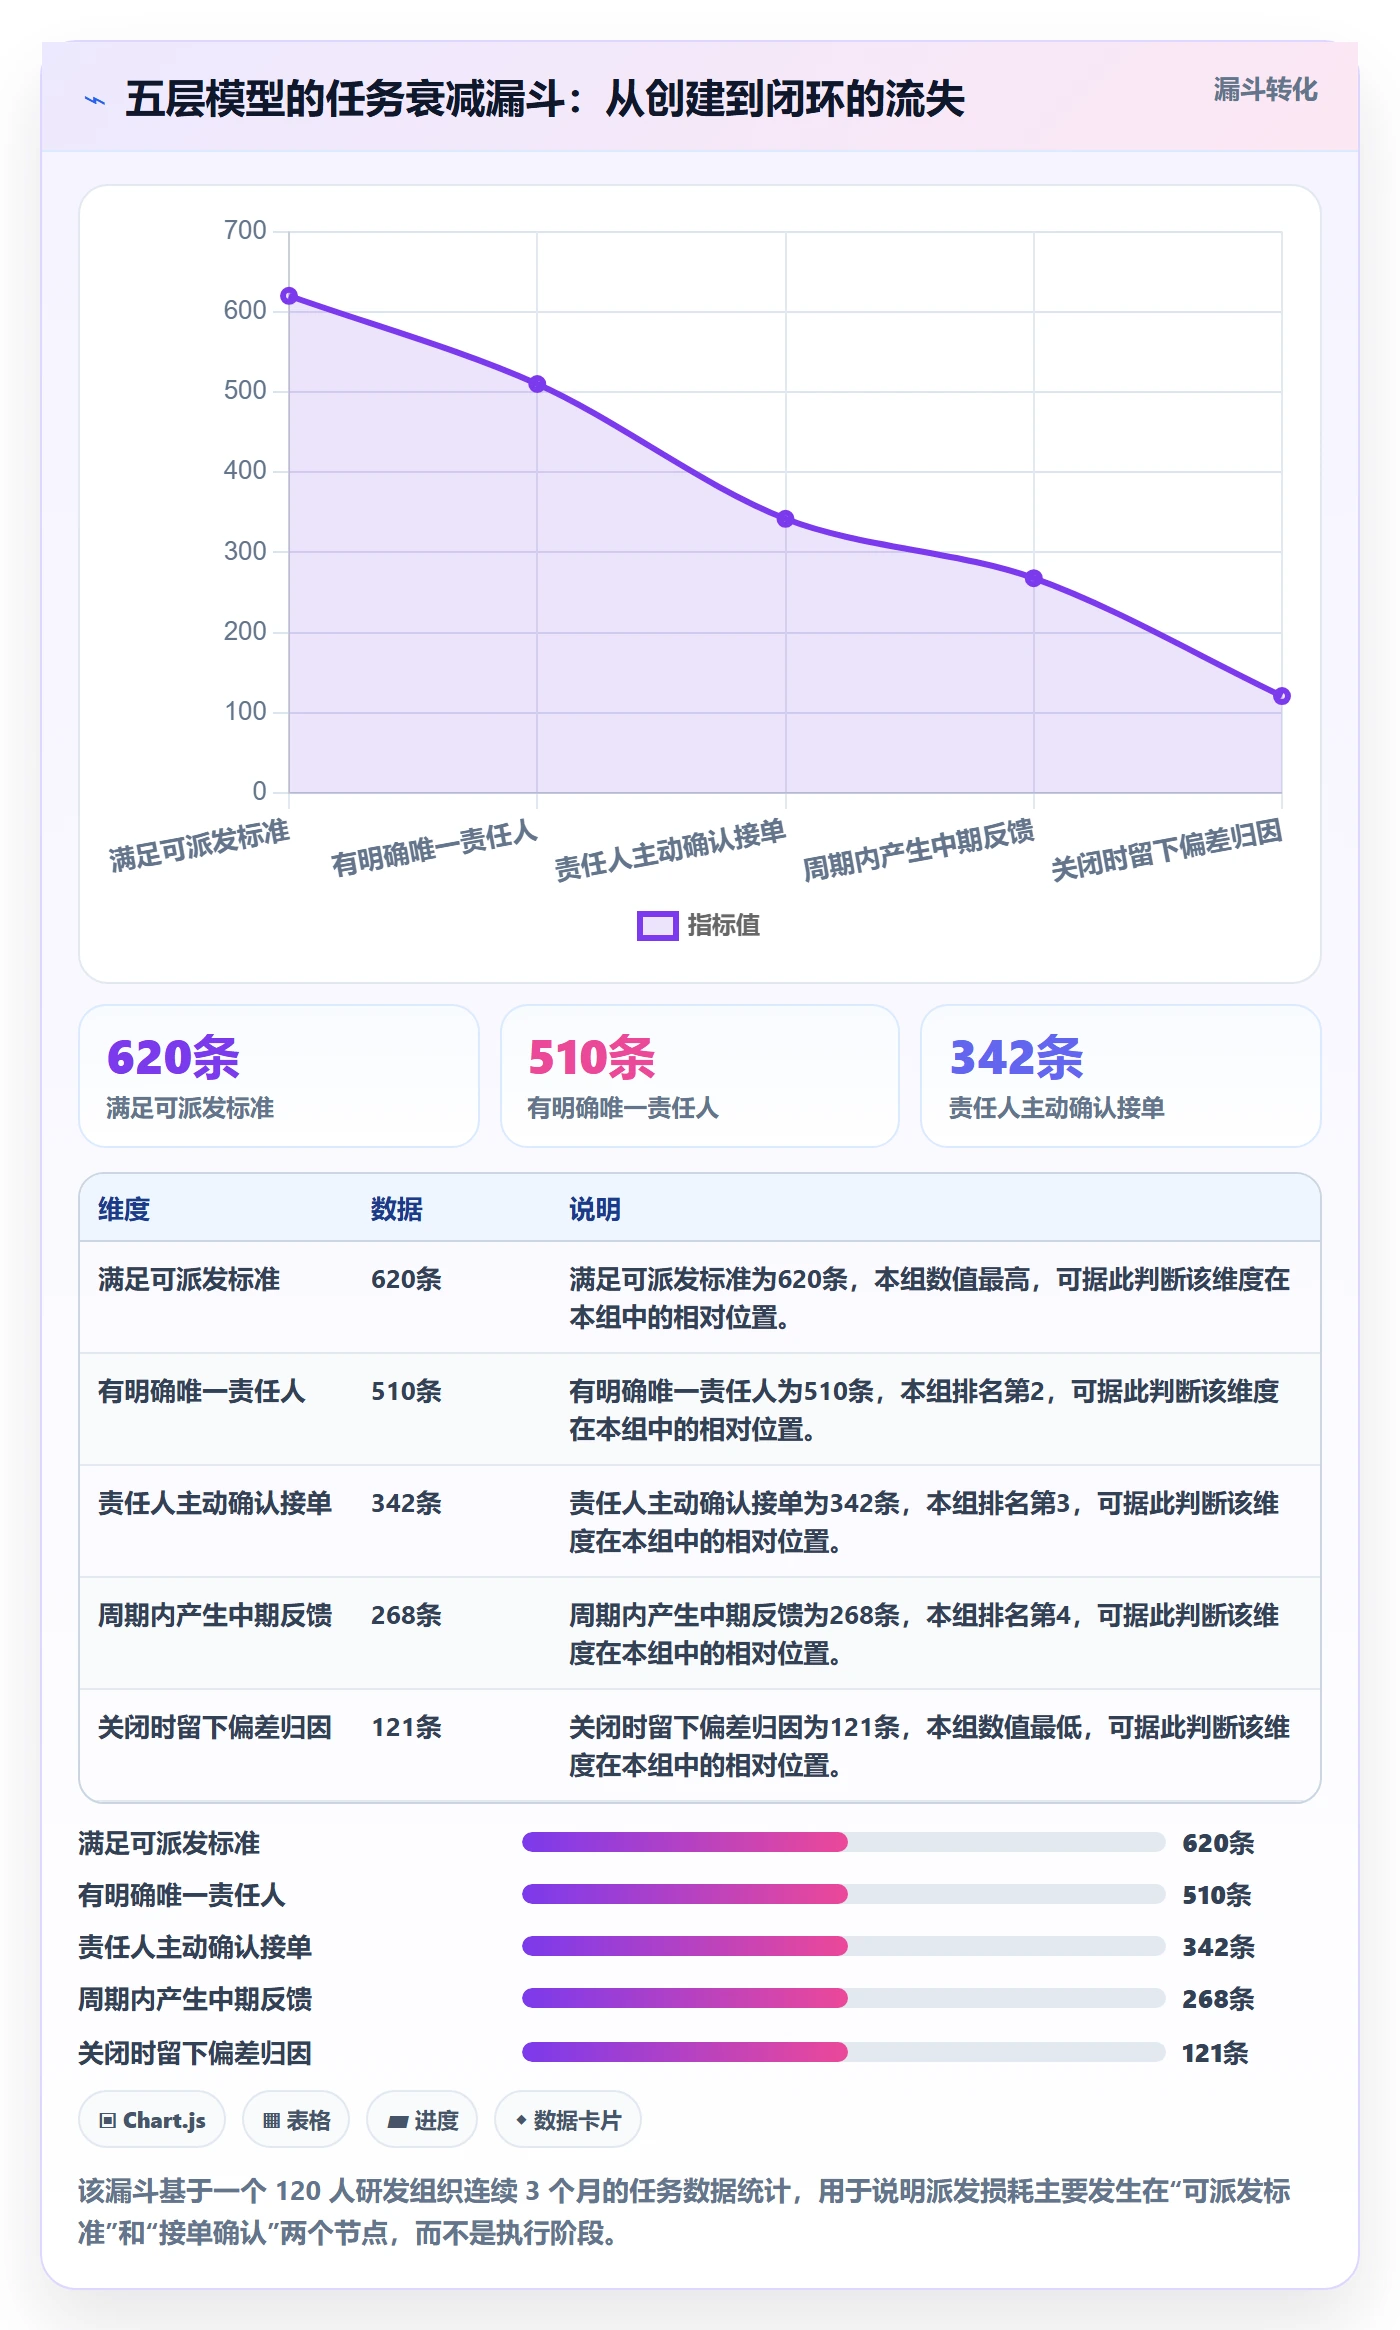Screen dimensions: 1400x2330
Task: Select the 进度 tag
Action: click(x=422, y=2119)
